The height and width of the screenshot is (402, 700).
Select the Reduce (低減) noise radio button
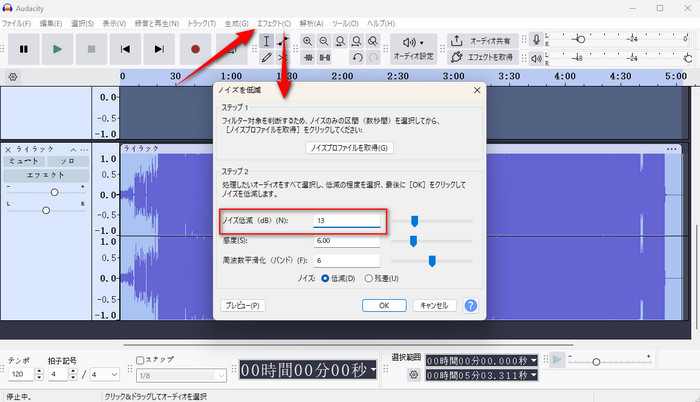325,278
